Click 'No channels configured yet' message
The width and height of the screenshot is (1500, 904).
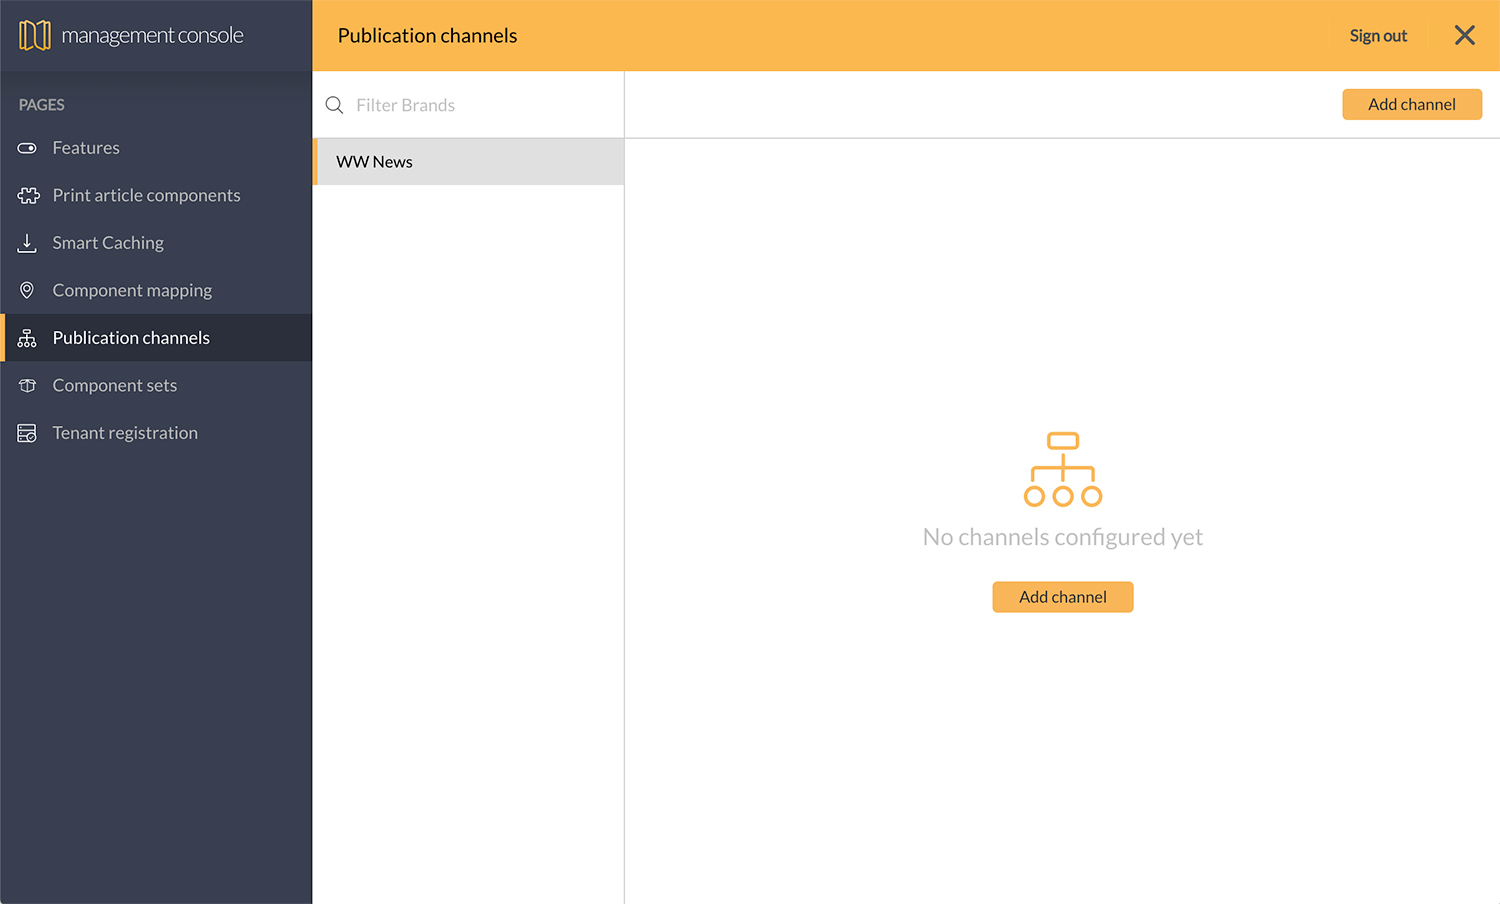[1063, 537]
